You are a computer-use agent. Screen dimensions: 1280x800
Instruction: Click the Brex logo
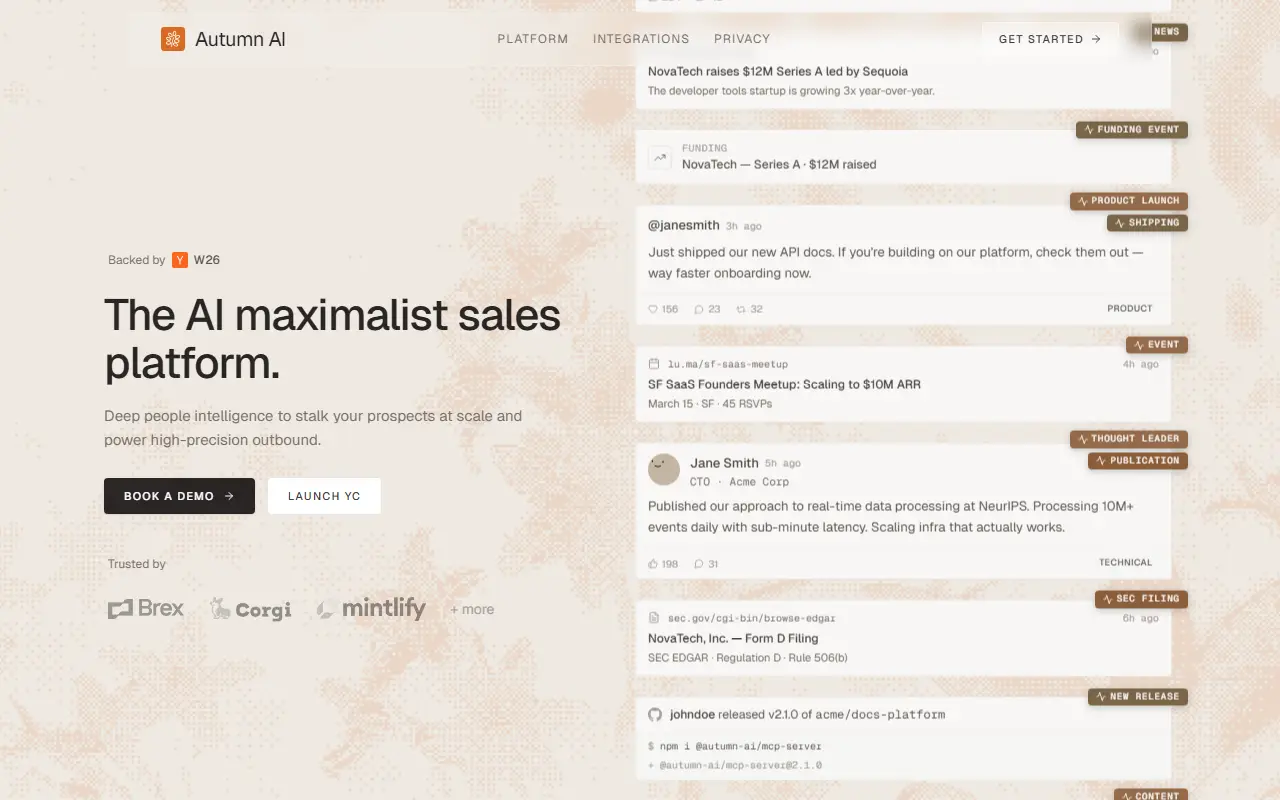pyautogui.click(x=146, y=608)
